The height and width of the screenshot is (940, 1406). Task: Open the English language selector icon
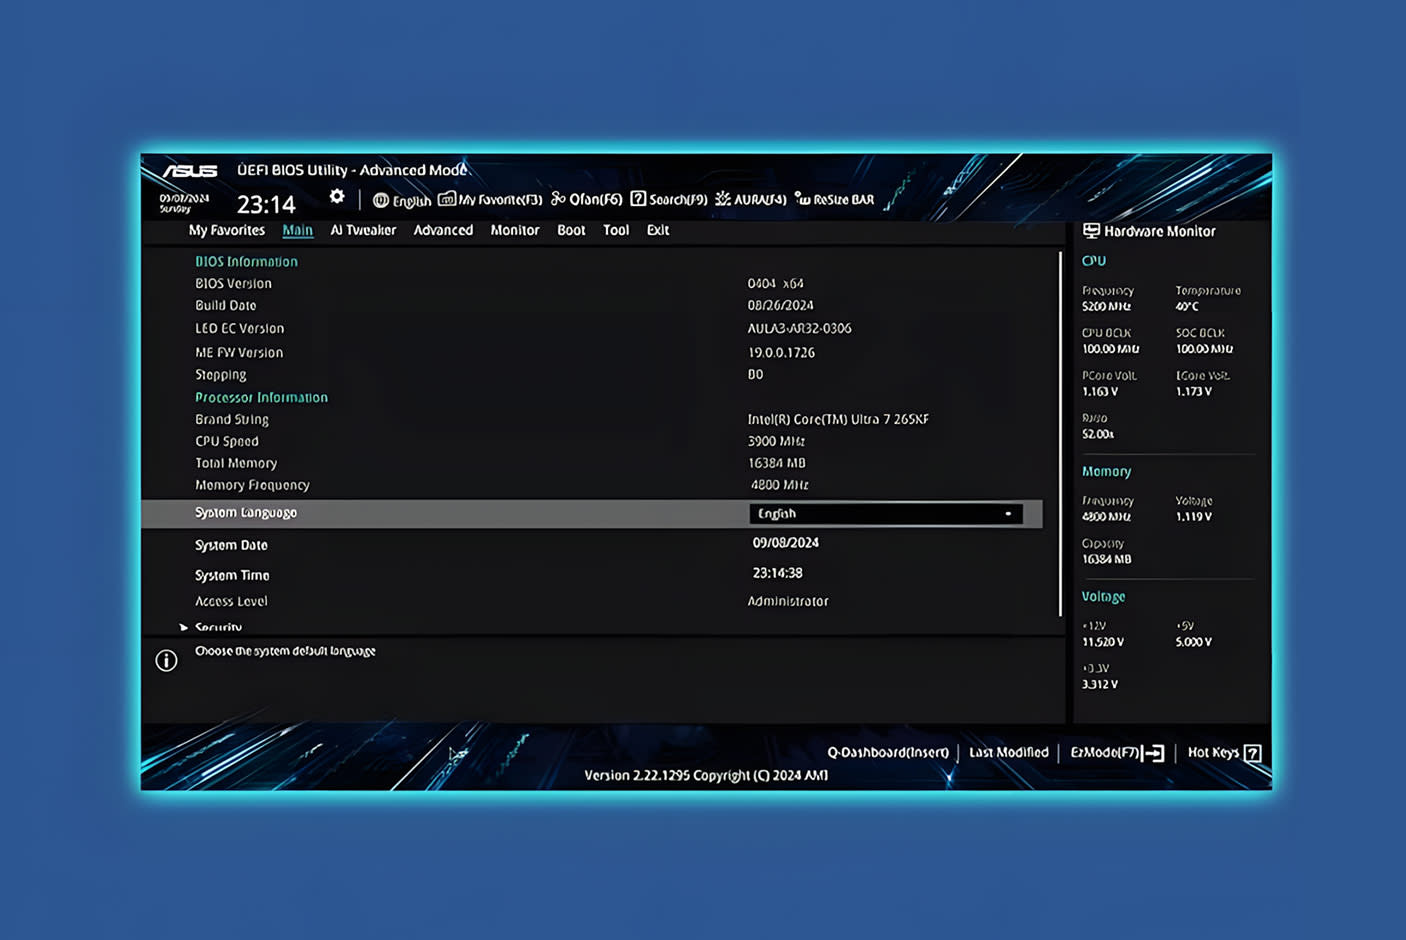(383, 200)
